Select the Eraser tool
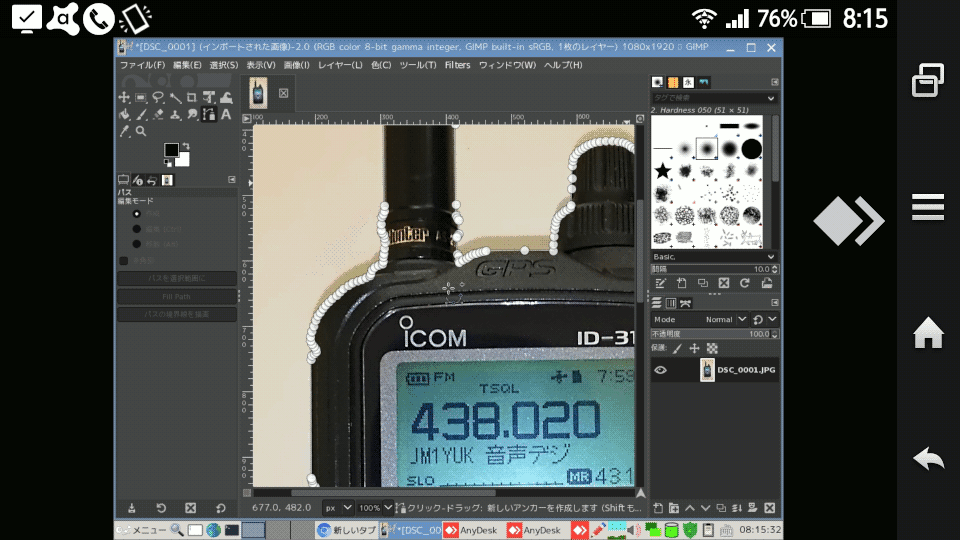This screenshot has height=540, width=960. (x=158, y=114)
